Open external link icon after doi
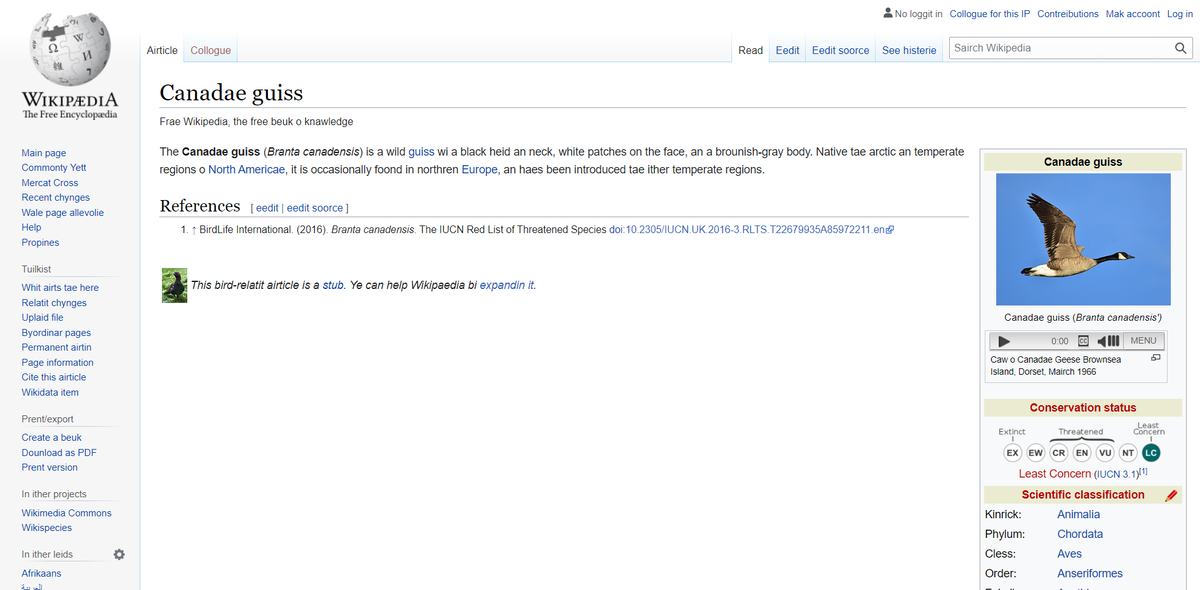This screenshot has height=590, width=1200. 890,230
